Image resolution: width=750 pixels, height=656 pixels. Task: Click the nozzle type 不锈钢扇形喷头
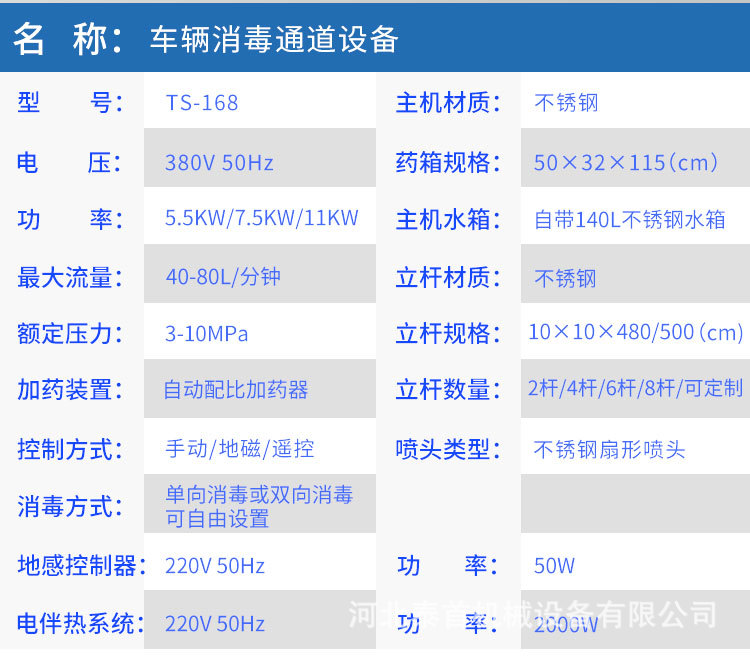[x=609, y=449]
